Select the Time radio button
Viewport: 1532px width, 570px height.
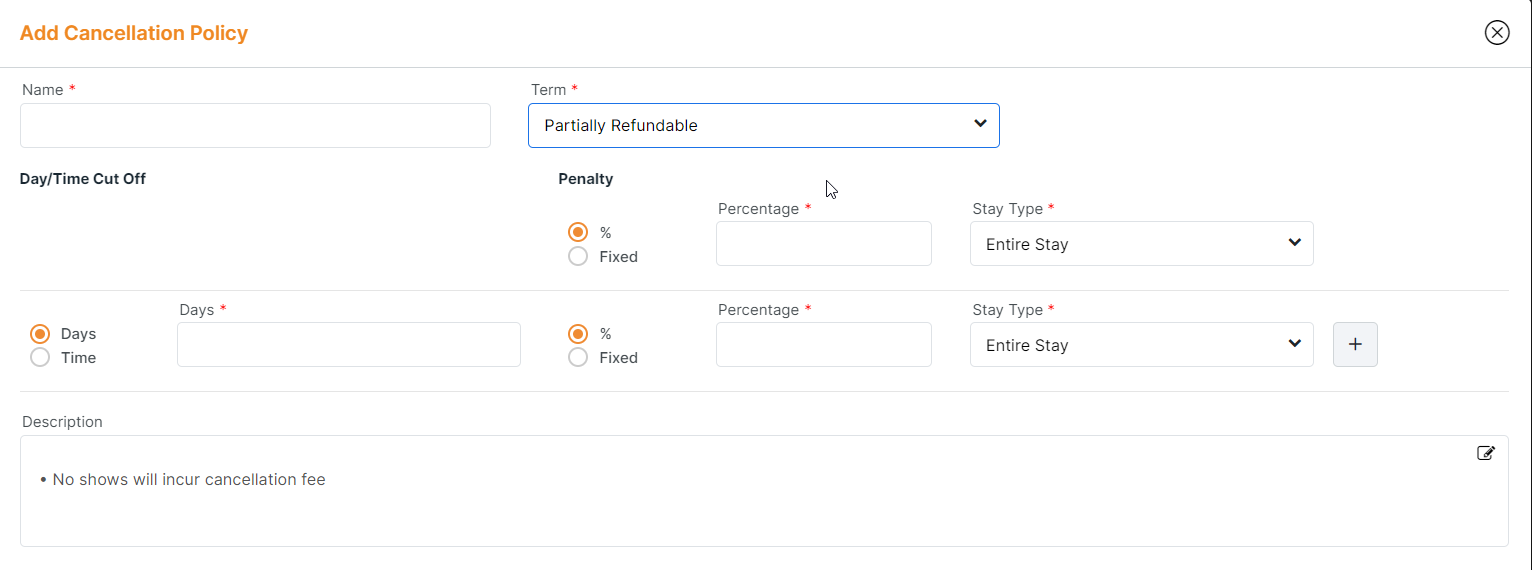point(40,358)
